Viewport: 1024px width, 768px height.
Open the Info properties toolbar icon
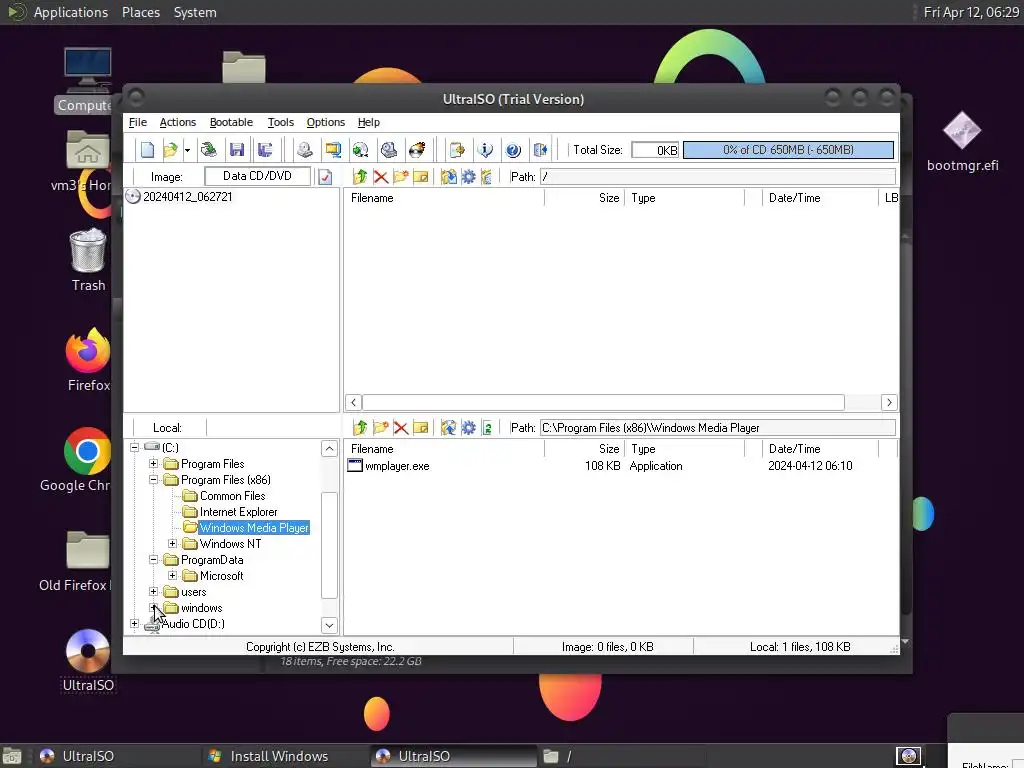485,150
